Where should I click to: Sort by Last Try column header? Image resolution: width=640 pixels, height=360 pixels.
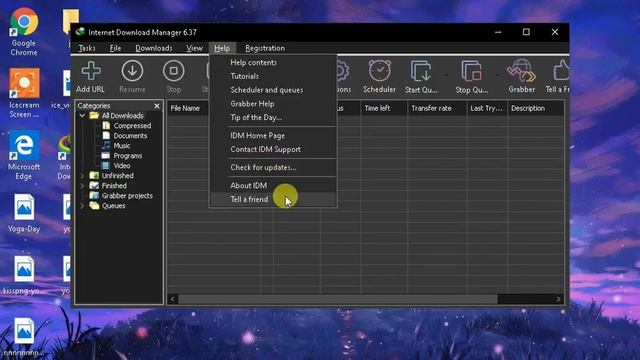click(x=487, y=108)
